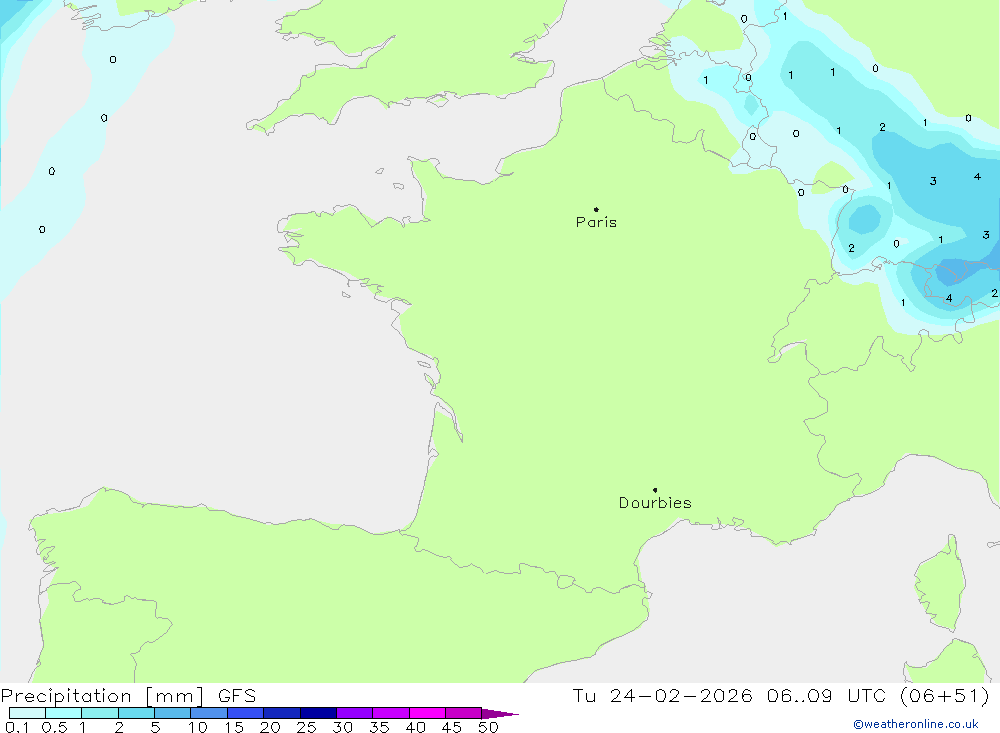Pick the 2–5 mm legend swatch
The image size is (1000, 733).
(x=136, y=713)
